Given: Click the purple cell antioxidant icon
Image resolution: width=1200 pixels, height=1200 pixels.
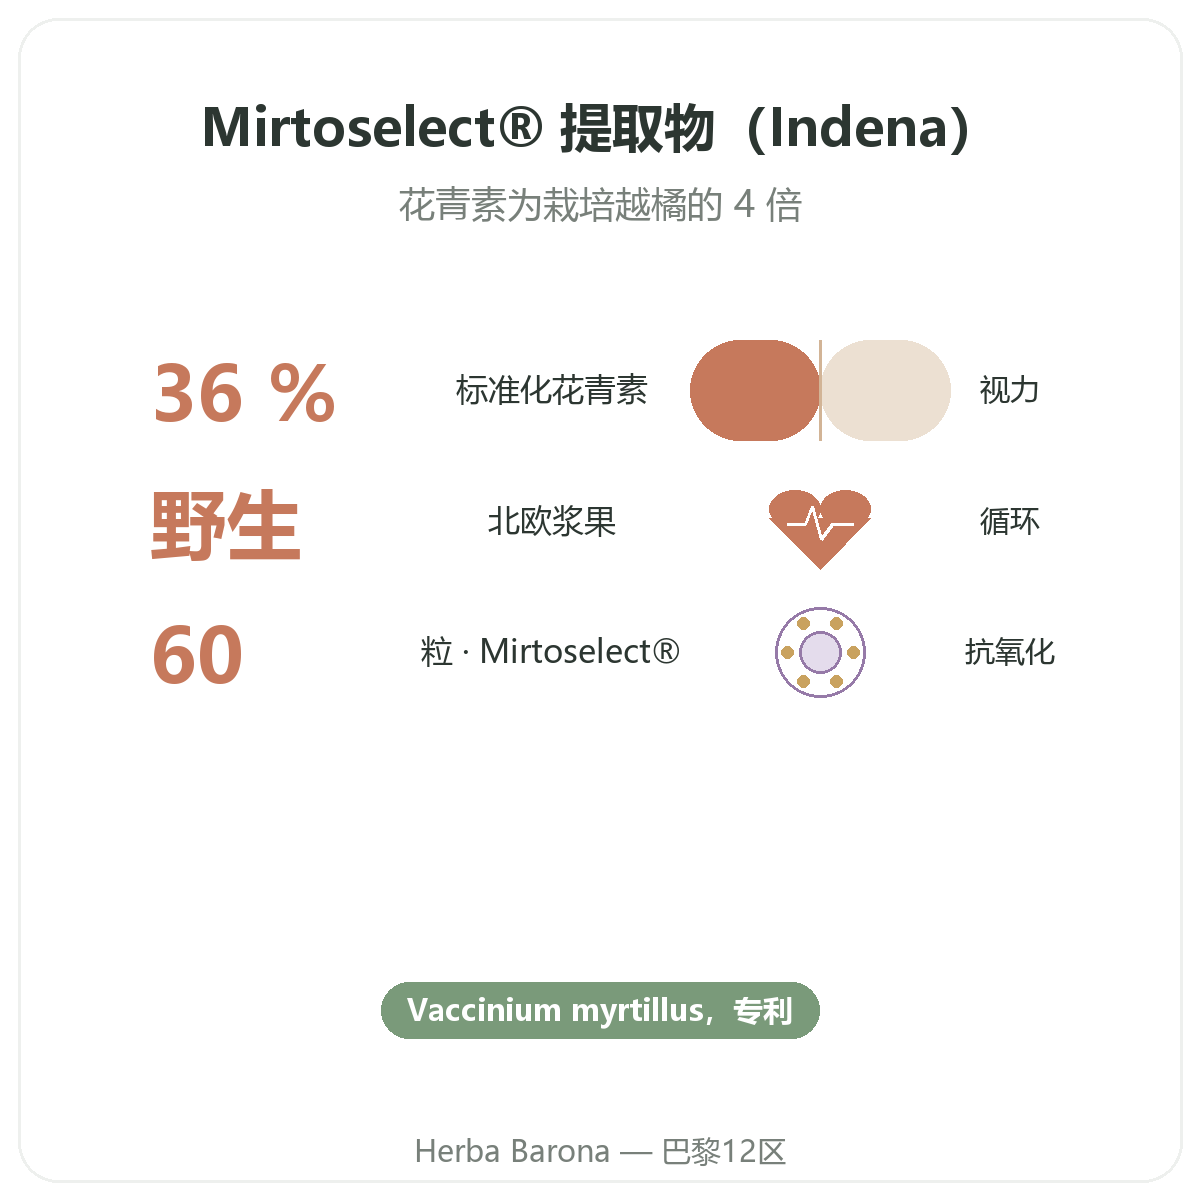Looking at the screenshot, I should tap(820, 652).
